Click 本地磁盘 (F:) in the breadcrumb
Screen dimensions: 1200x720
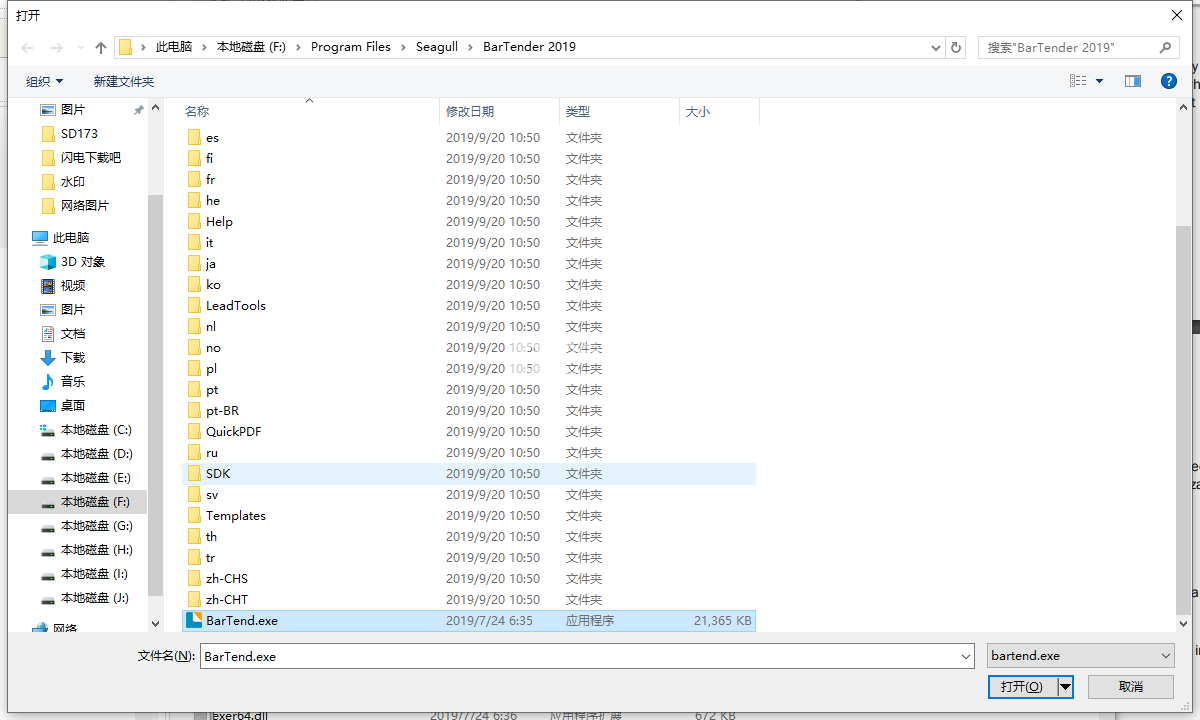pyautogui.click(x=251, y=47)
